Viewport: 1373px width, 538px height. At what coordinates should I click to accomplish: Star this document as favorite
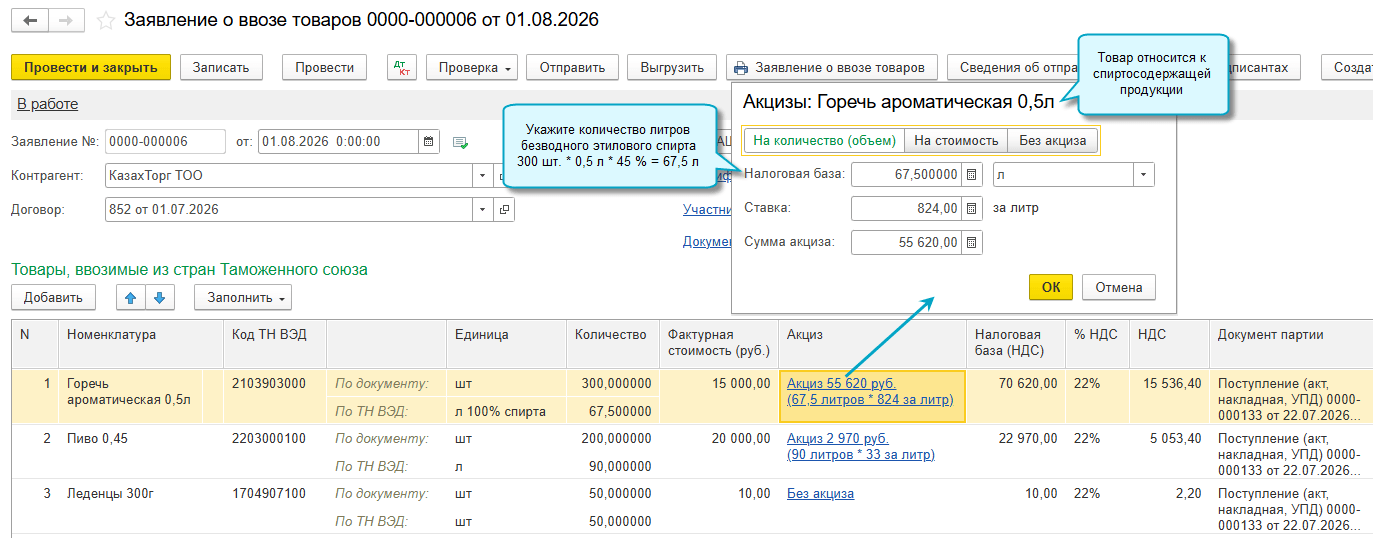pos(106,20)
